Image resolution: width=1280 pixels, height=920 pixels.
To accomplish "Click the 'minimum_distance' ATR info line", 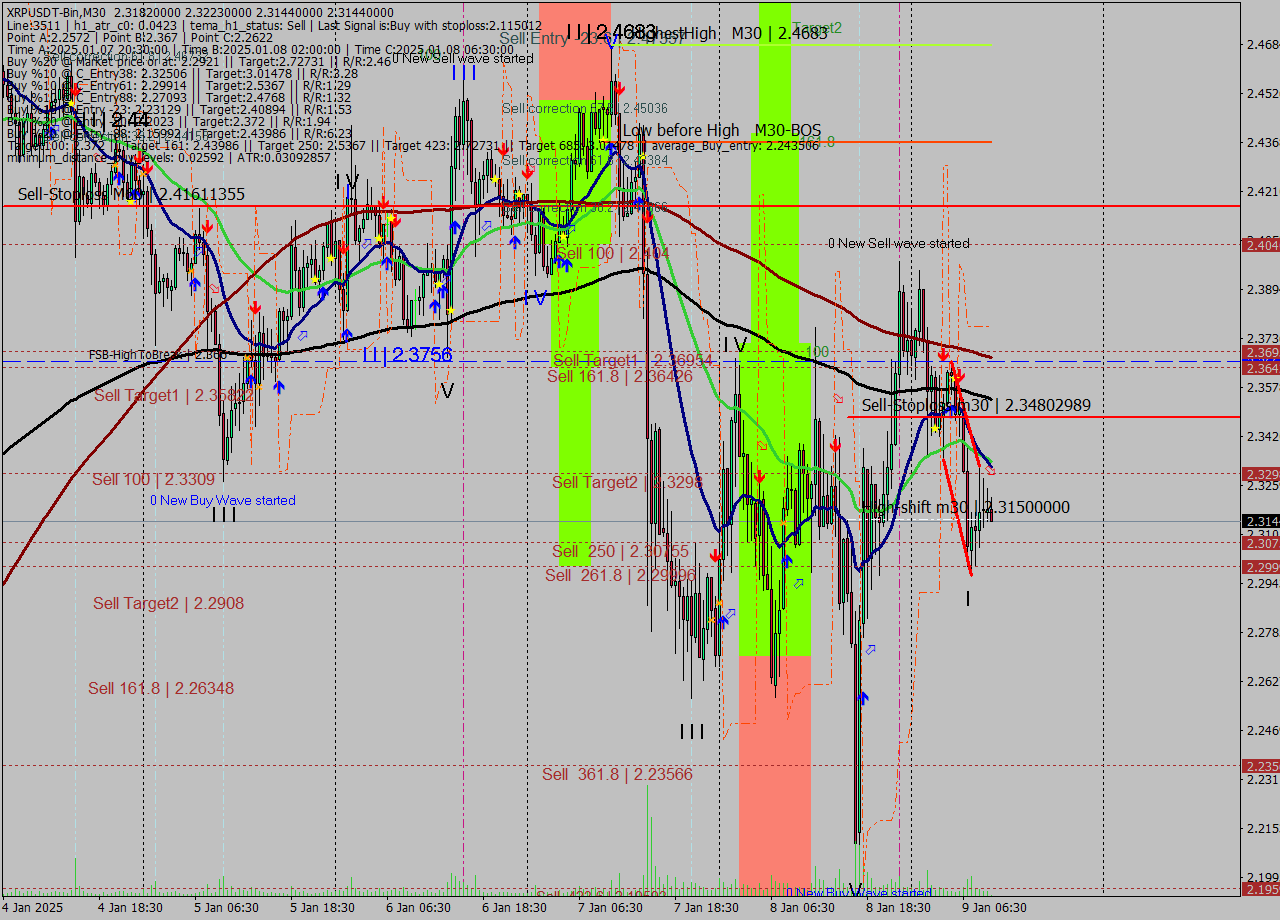I will (168, 158).
